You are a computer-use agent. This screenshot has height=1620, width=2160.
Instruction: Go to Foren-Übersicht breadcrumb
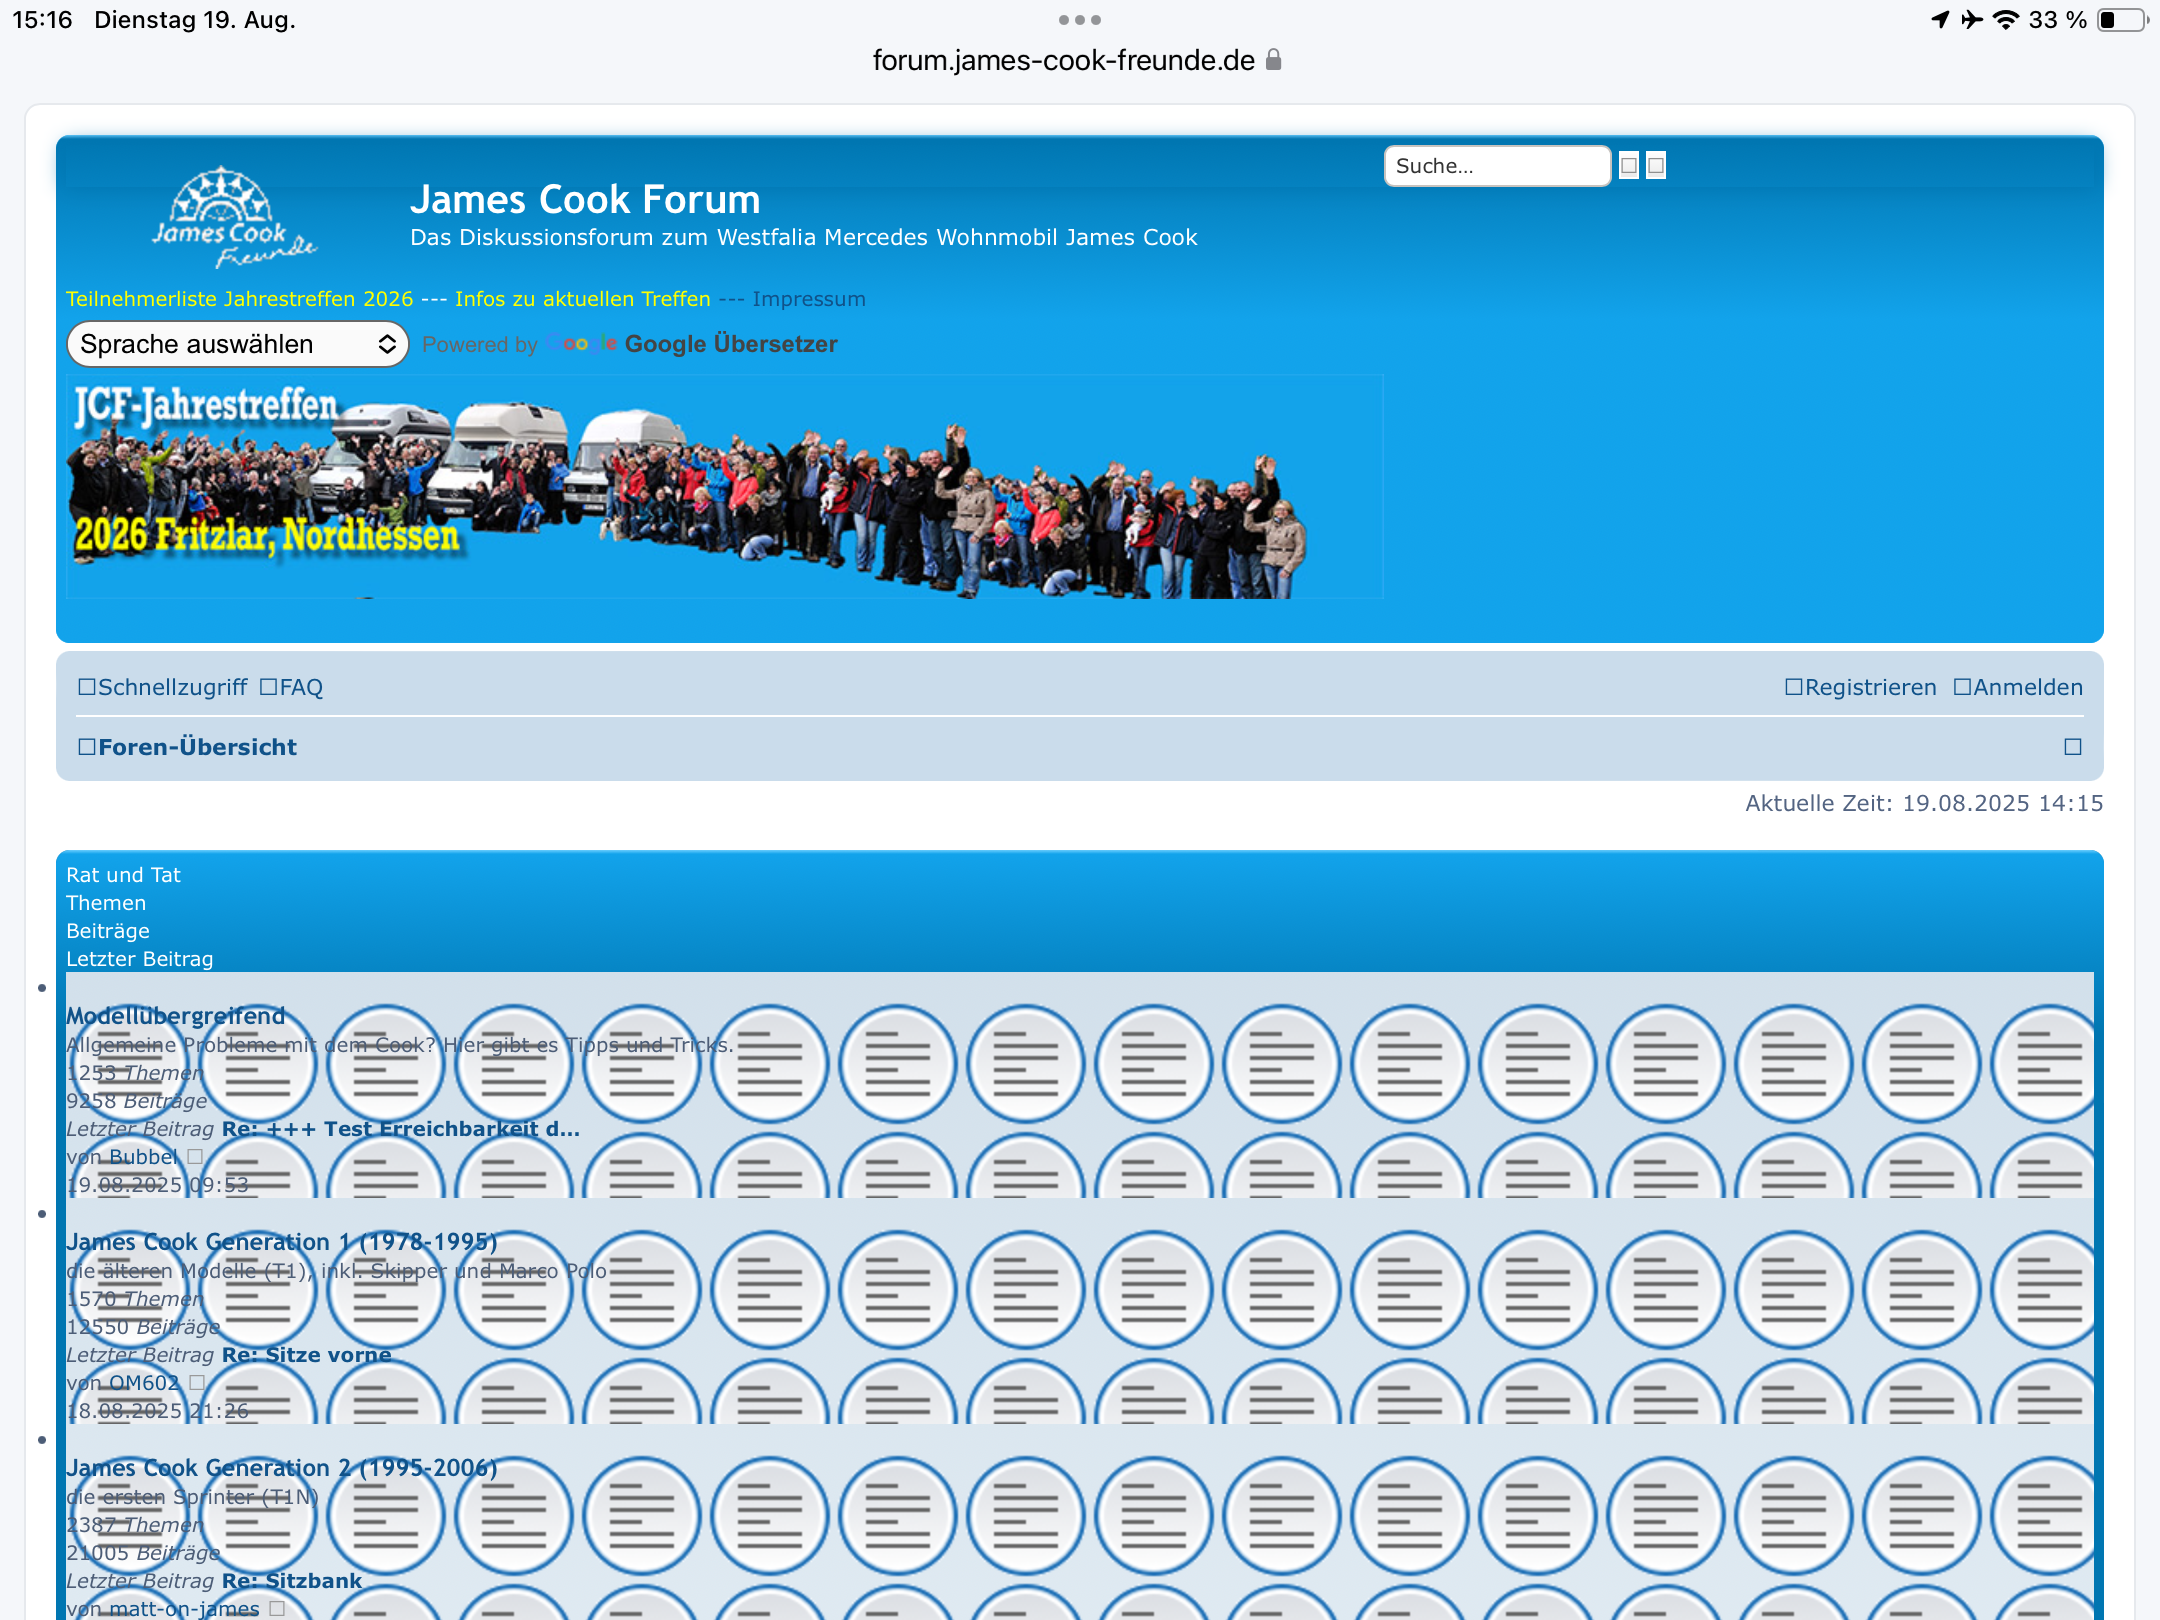coord(187,747)
